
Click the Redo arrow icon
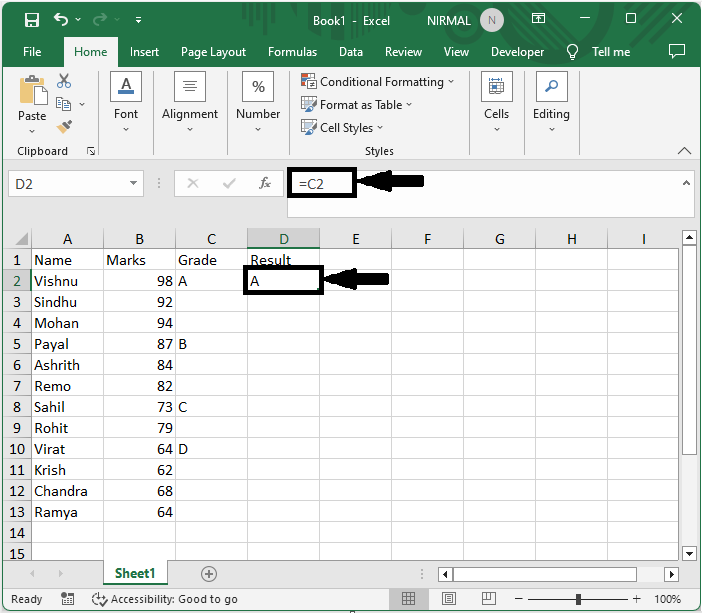[100, 19]
